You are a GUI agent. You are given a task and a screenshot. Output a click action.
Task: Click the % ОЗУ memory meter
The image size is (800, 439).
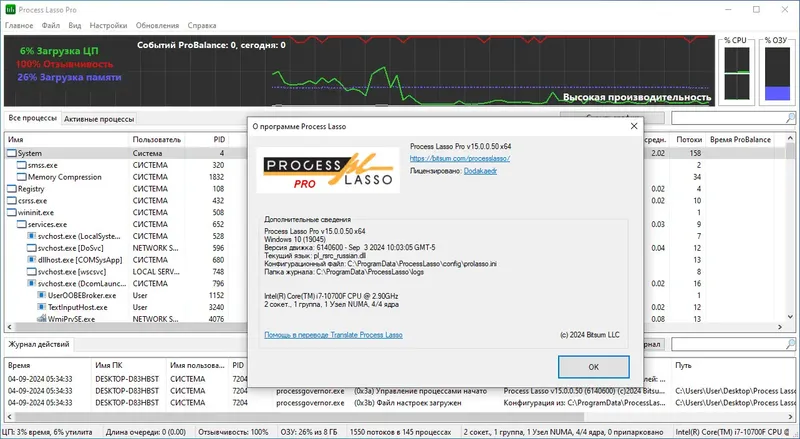point(777,74)
